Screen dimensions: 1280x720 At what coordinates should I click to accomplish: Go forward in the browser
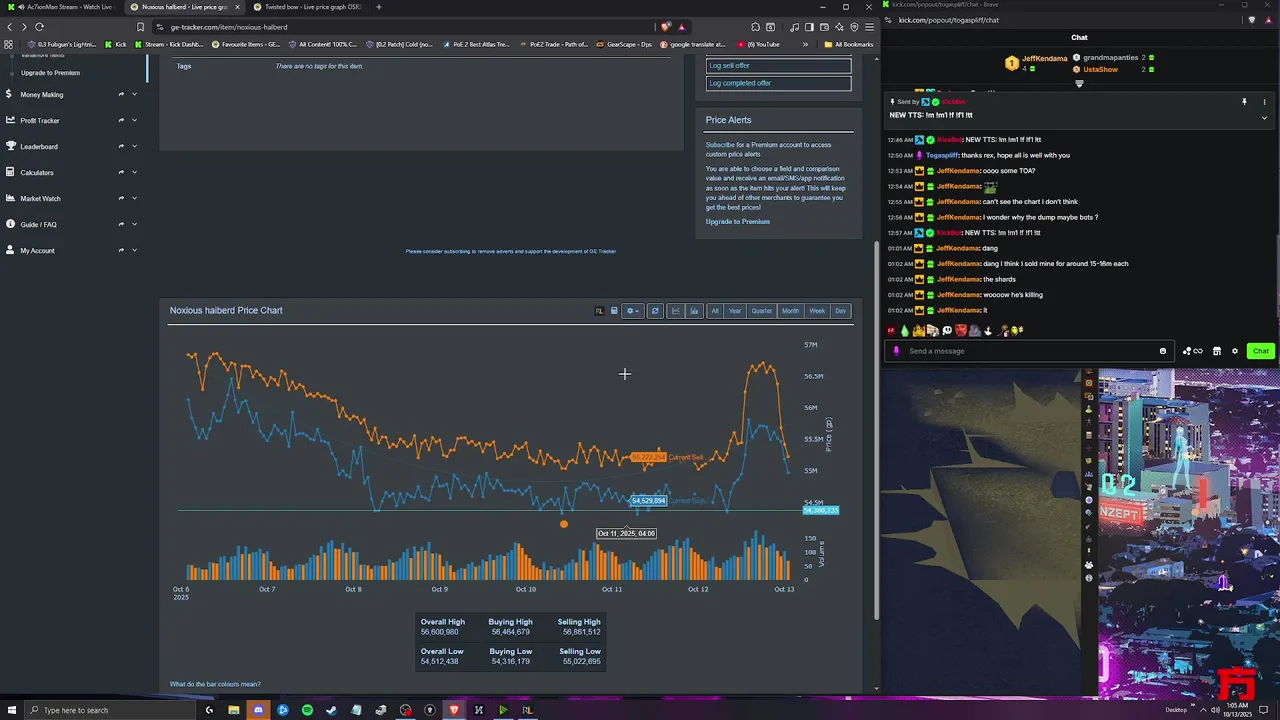click(23, 27)
